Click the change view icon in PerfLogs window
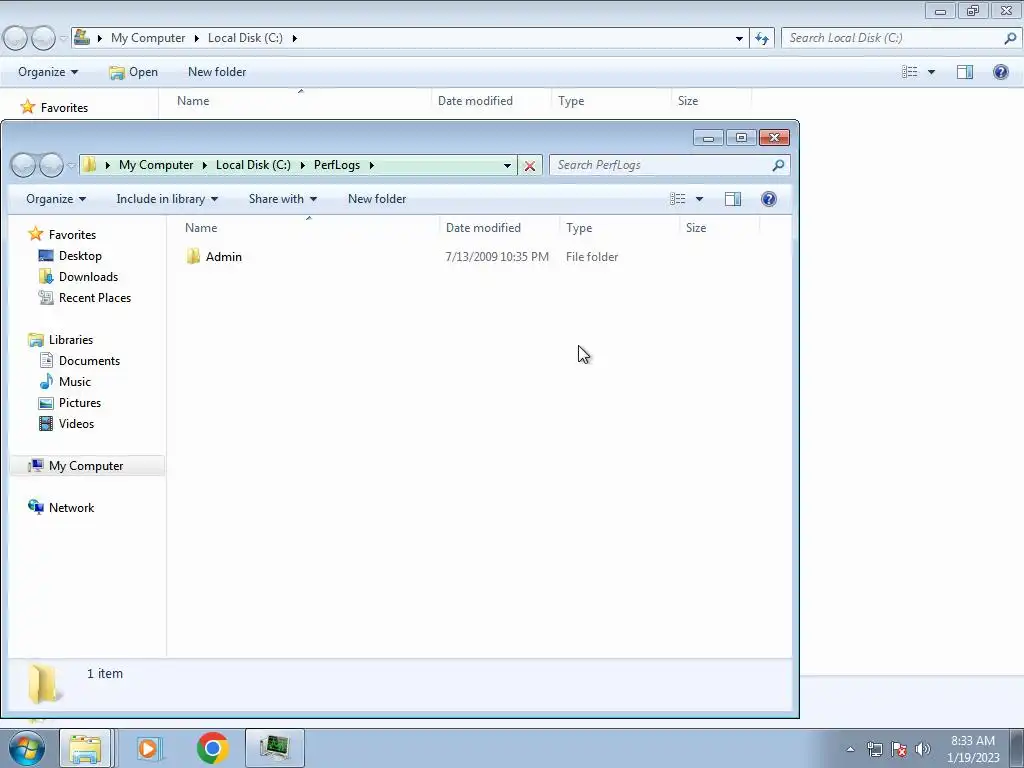Viewport: 1024px width, 768px height. tap(677, 199)
